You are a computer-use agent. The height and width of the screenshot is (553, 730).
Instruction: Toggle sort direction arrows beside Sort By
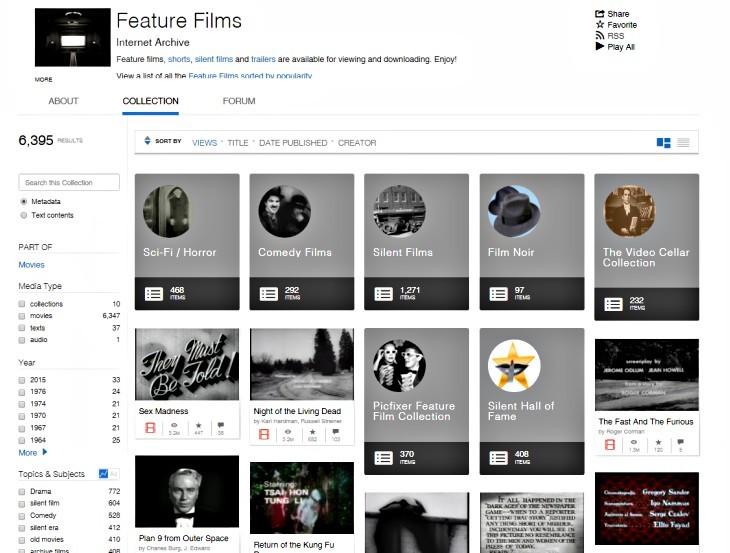[x=147, y=141]
